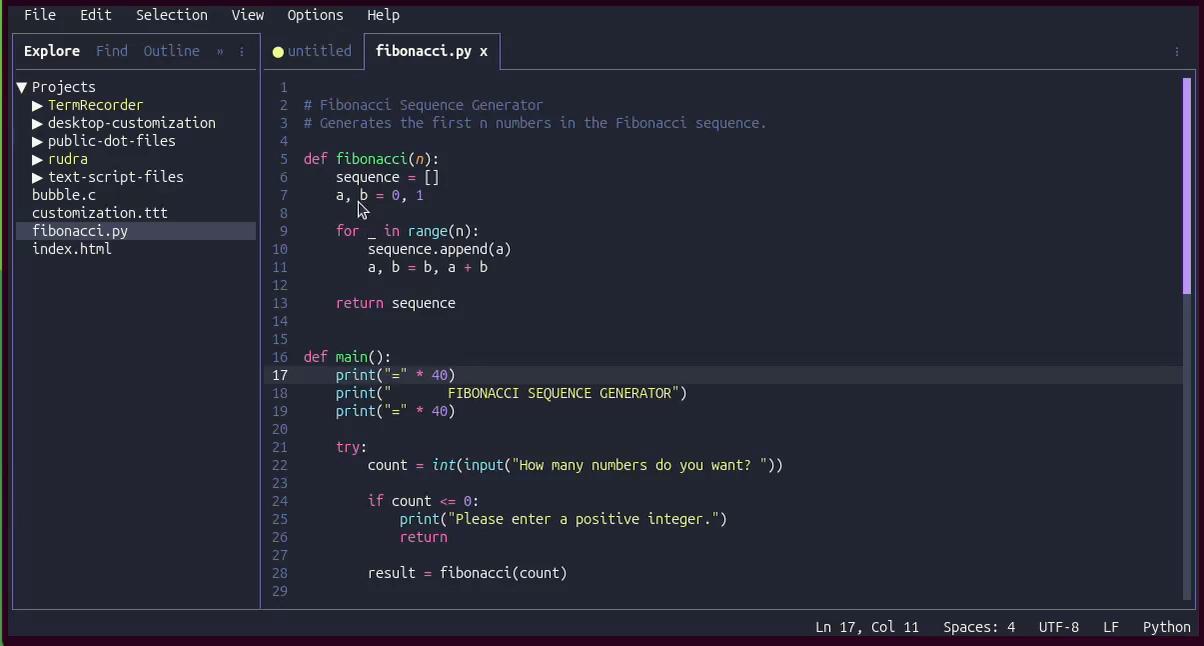Open the Options menu
Image resolution: width=1204 pixels, height=646 pixels.
point(315,15)
